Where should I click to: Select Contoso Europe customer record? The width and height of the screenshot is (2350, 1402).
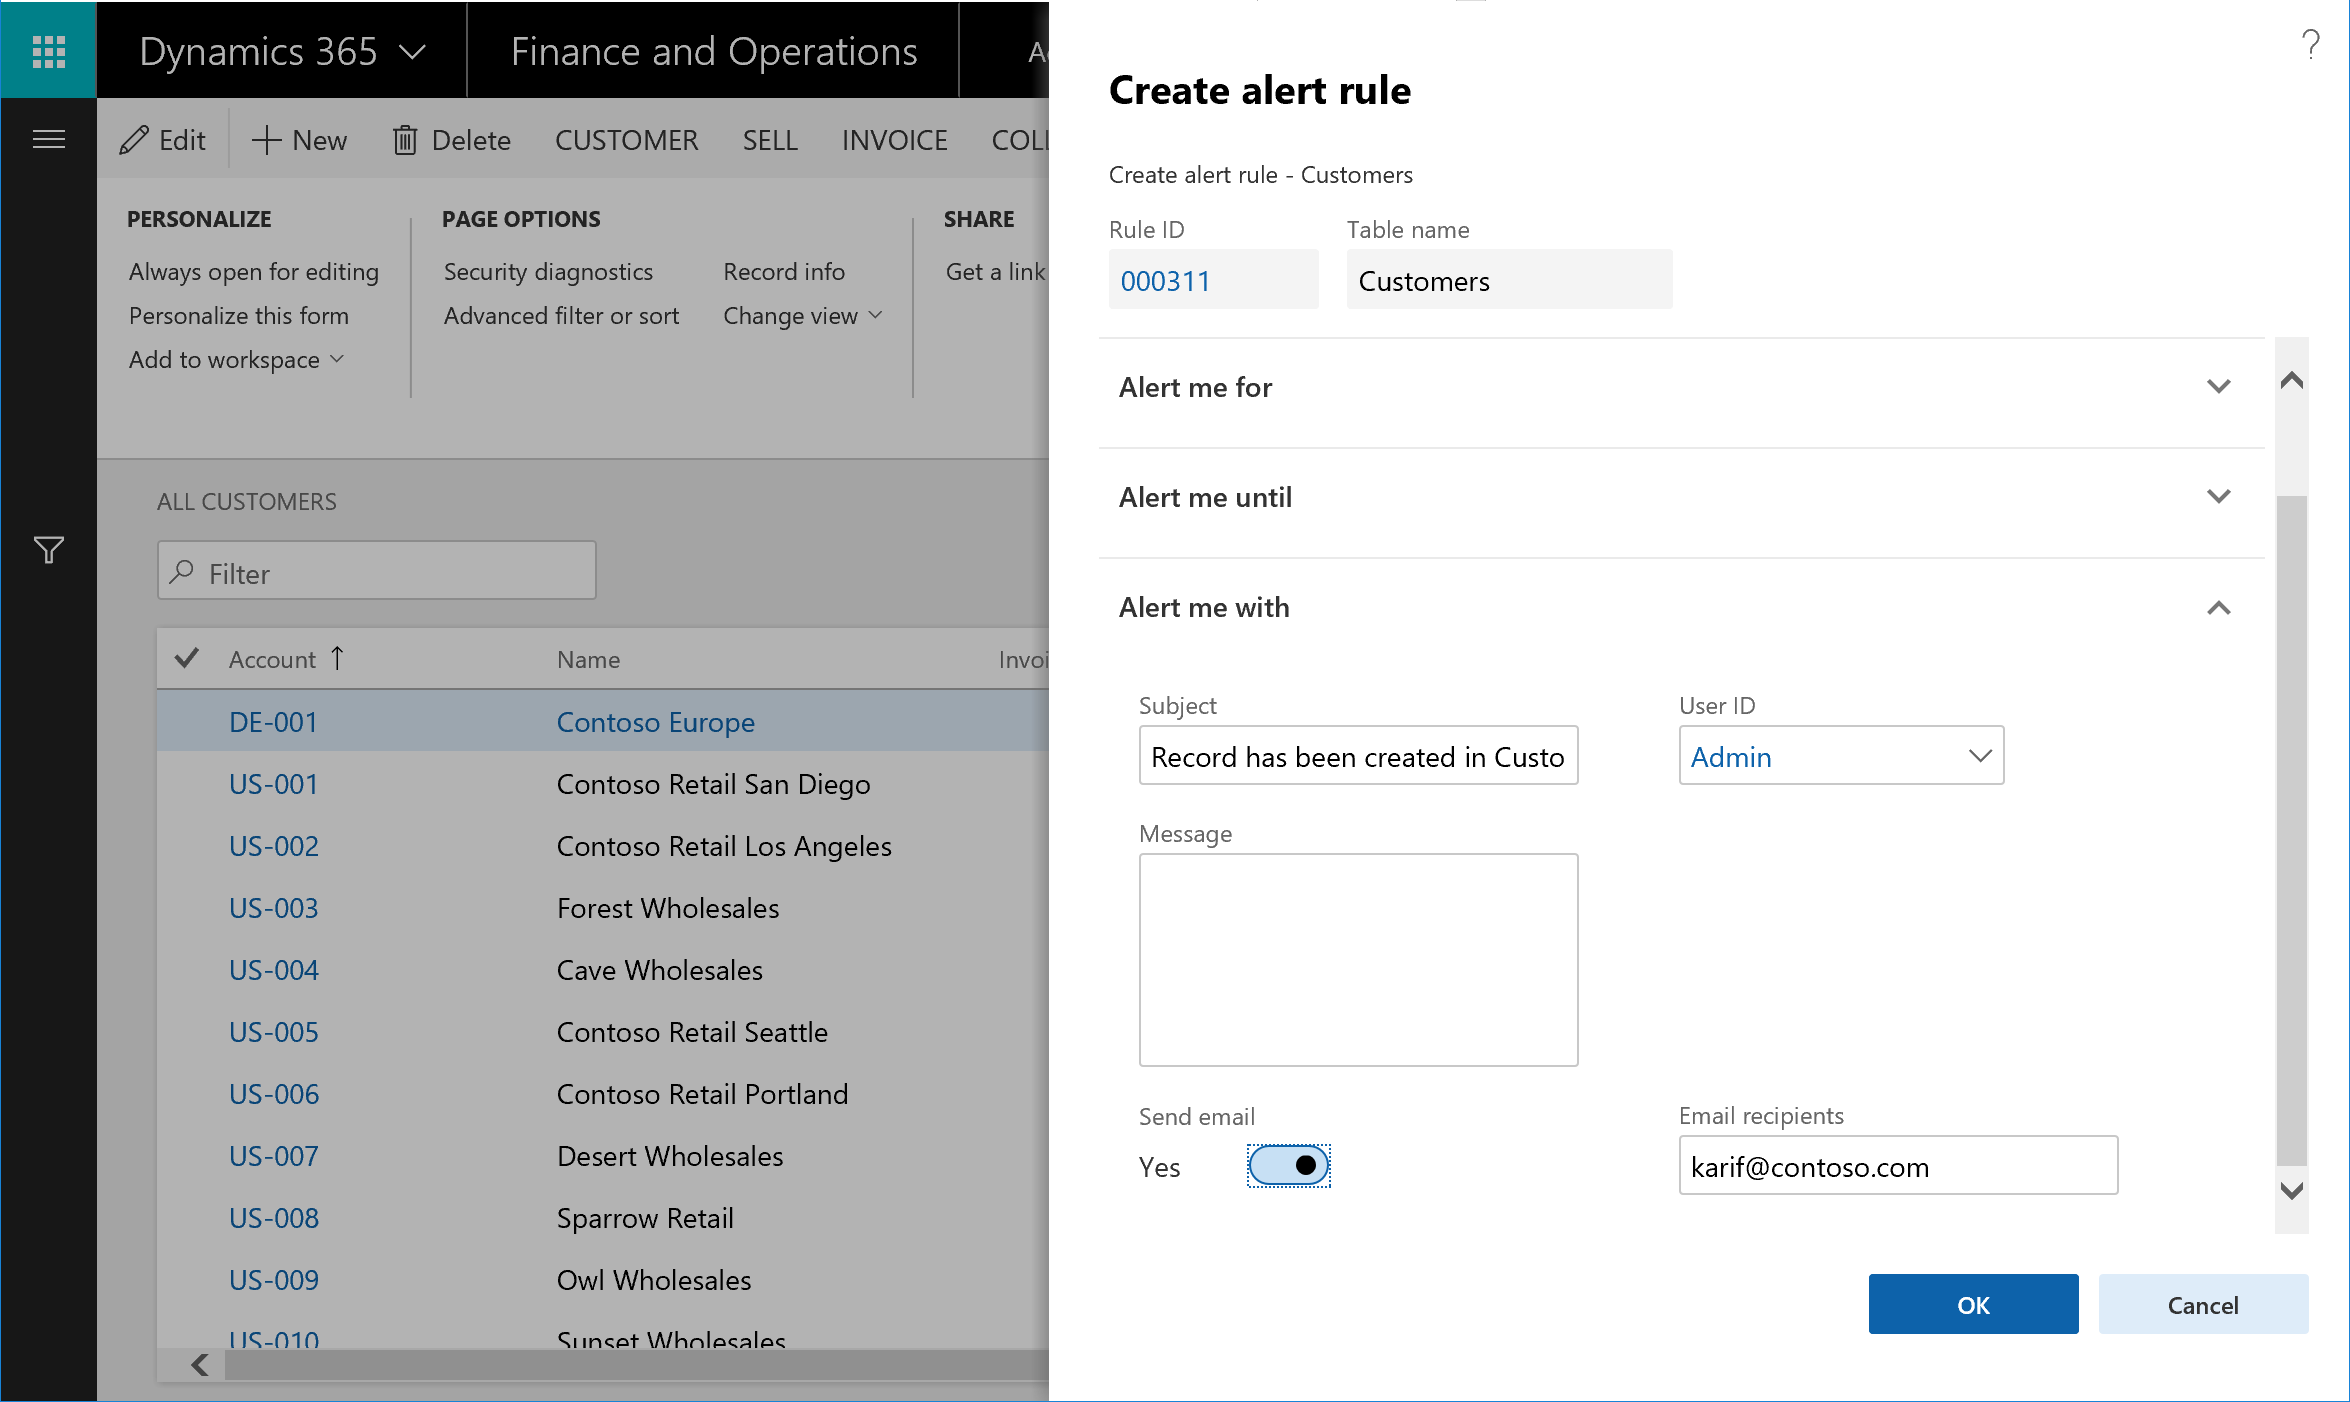point(656,719)
